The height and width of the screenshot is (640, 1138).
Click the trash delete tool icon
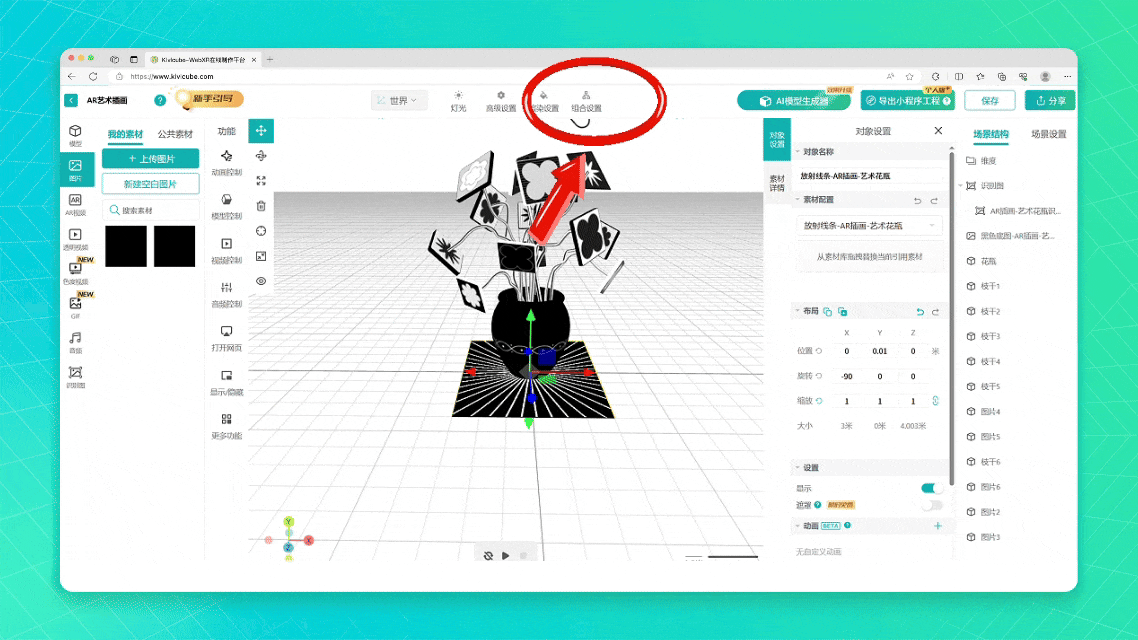point(261,206)
